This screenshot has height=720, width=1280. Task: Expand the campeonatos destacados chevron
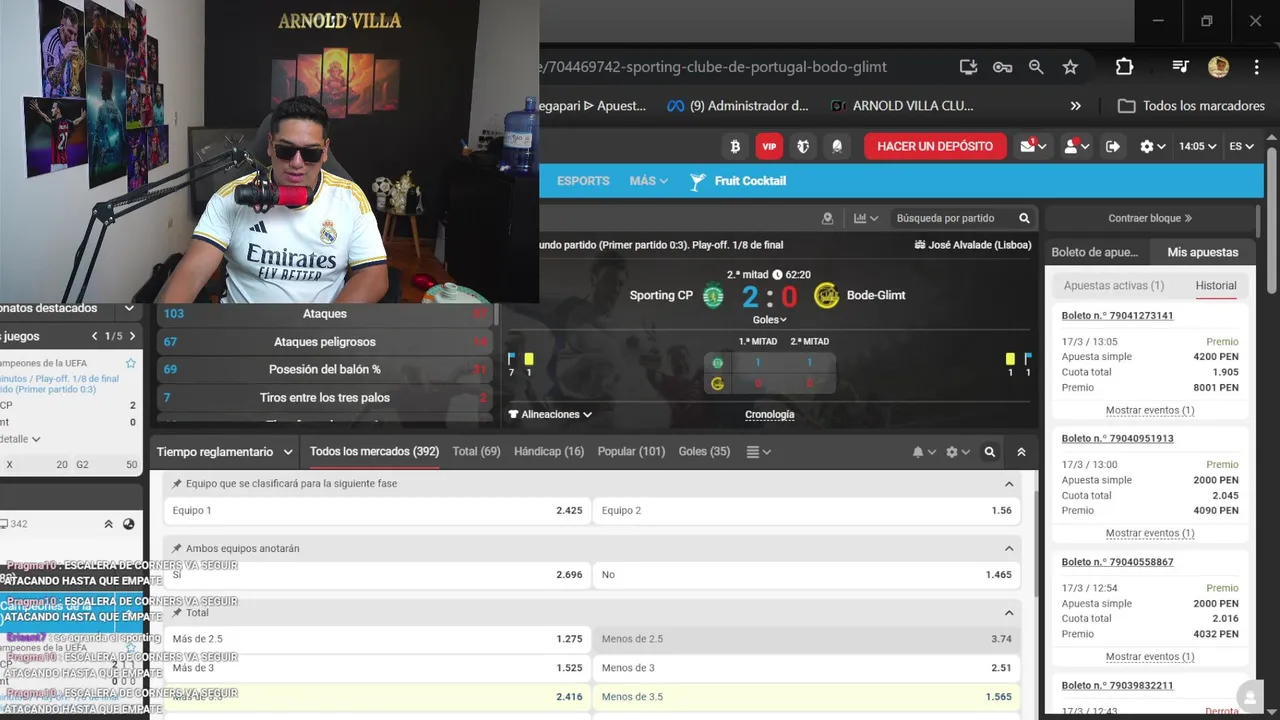tap(129, 308)
